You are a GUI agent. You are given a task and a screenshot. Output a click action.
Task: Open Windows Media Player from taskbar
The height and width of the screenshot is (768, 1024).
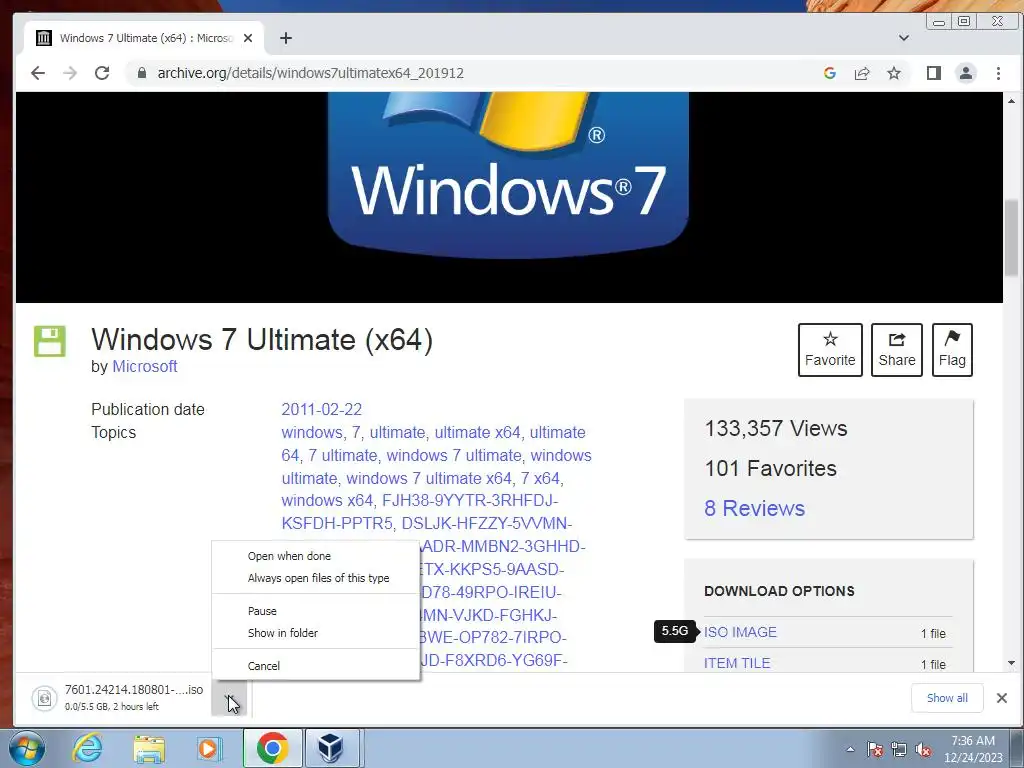[209, 748]
